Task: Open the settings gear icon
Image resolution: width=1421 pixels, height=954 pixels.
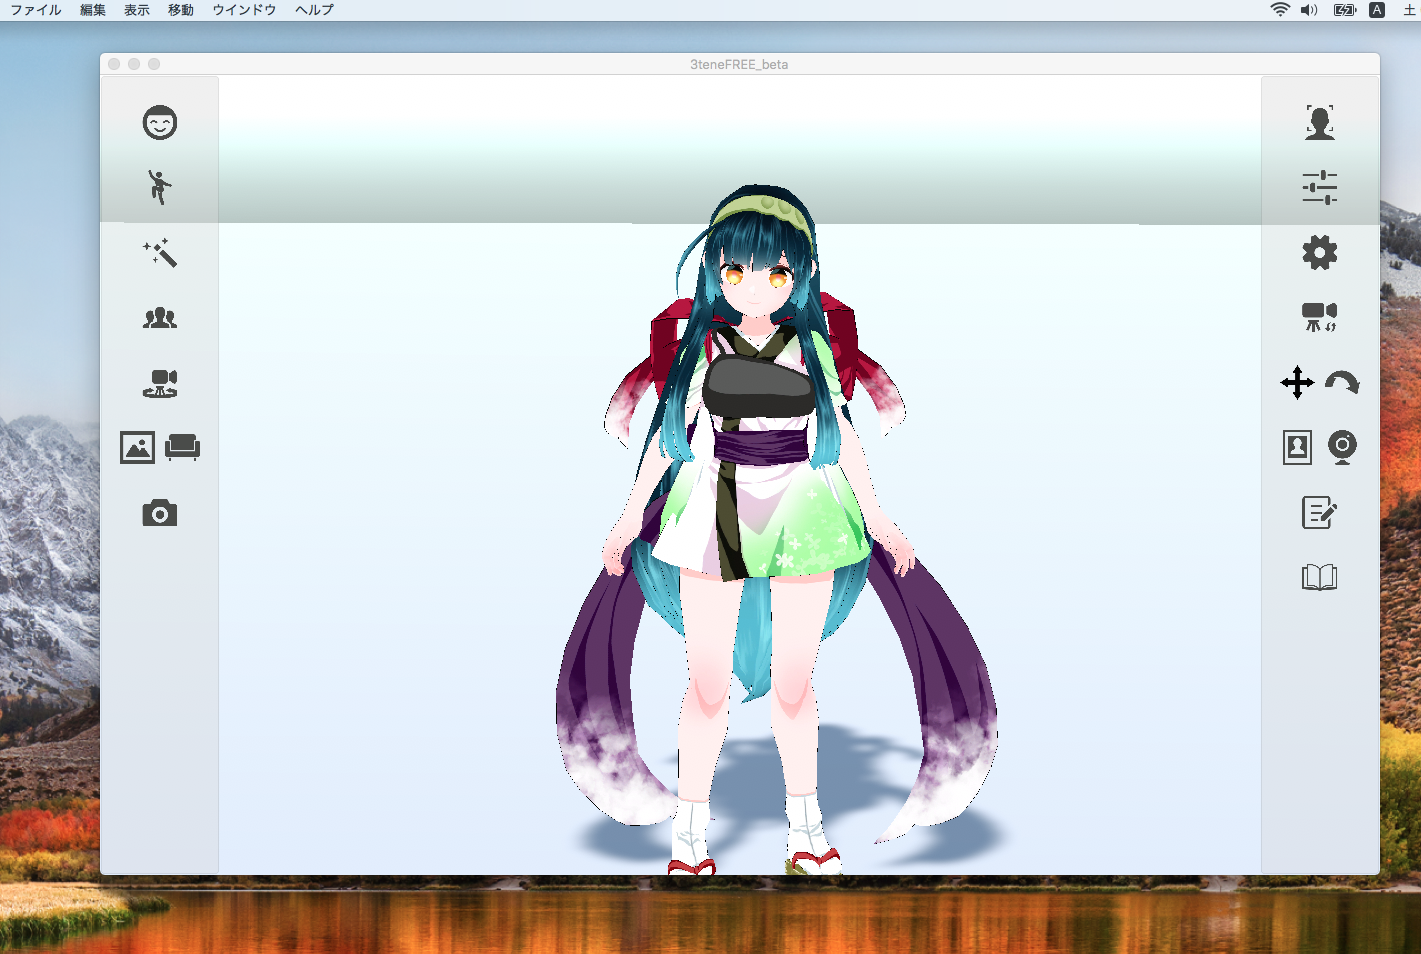Action: 1320,252
